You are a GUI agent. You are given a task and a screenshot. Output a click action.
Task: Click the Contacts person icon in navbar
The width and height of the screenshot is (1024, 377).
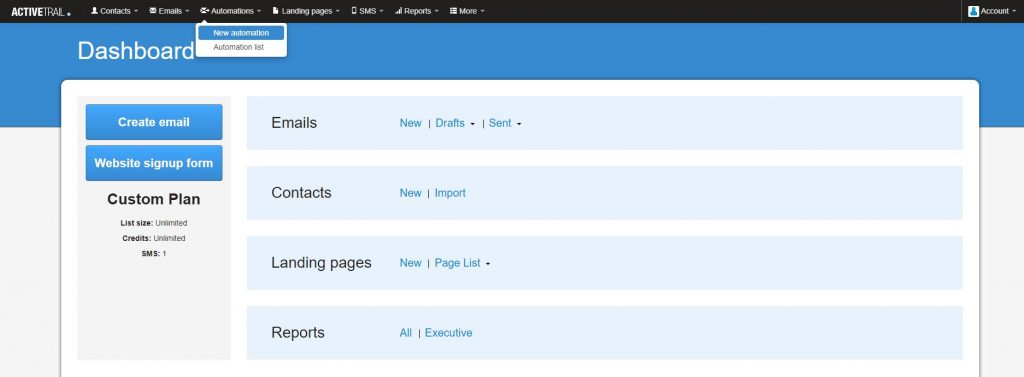point(94,10)
